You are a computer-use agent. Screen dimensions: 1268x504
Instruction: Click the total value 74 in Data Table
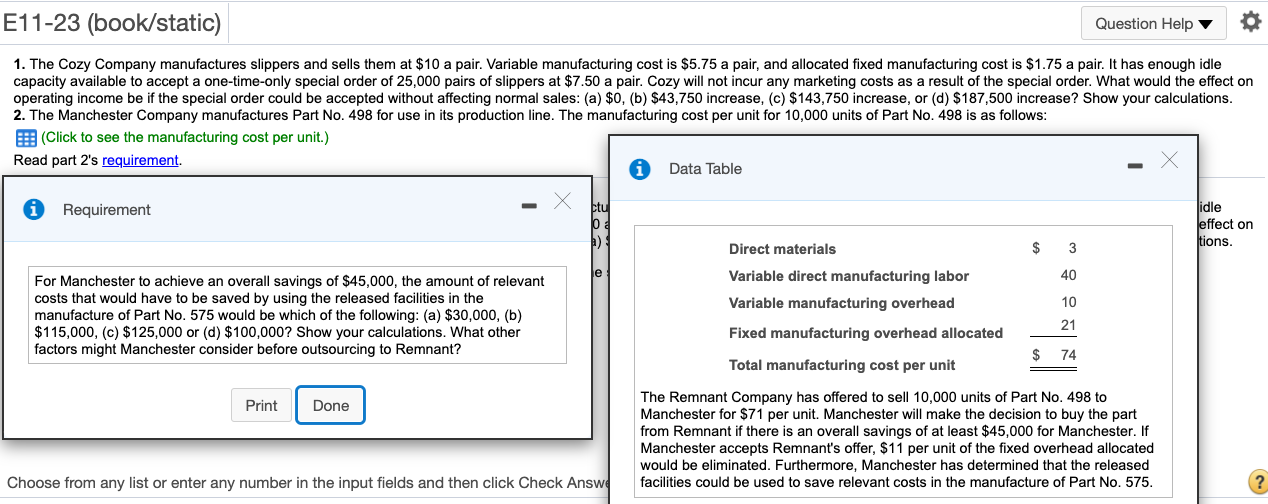pos(1068,355)
